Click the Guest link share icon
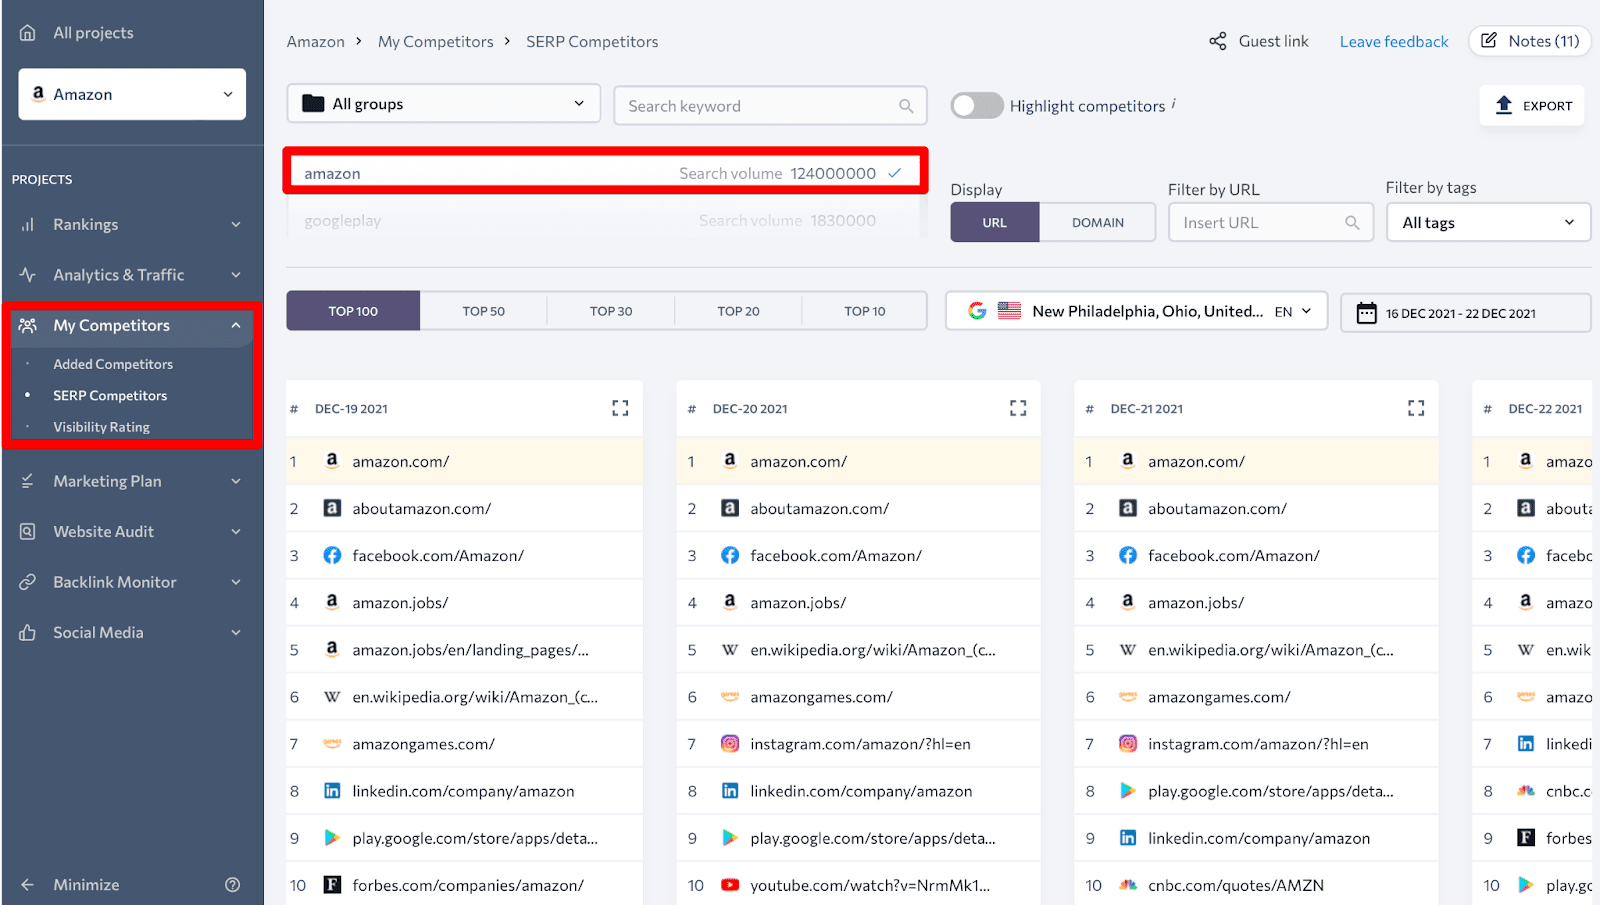The image size is (1600, 905). (x=1217, y=41)
